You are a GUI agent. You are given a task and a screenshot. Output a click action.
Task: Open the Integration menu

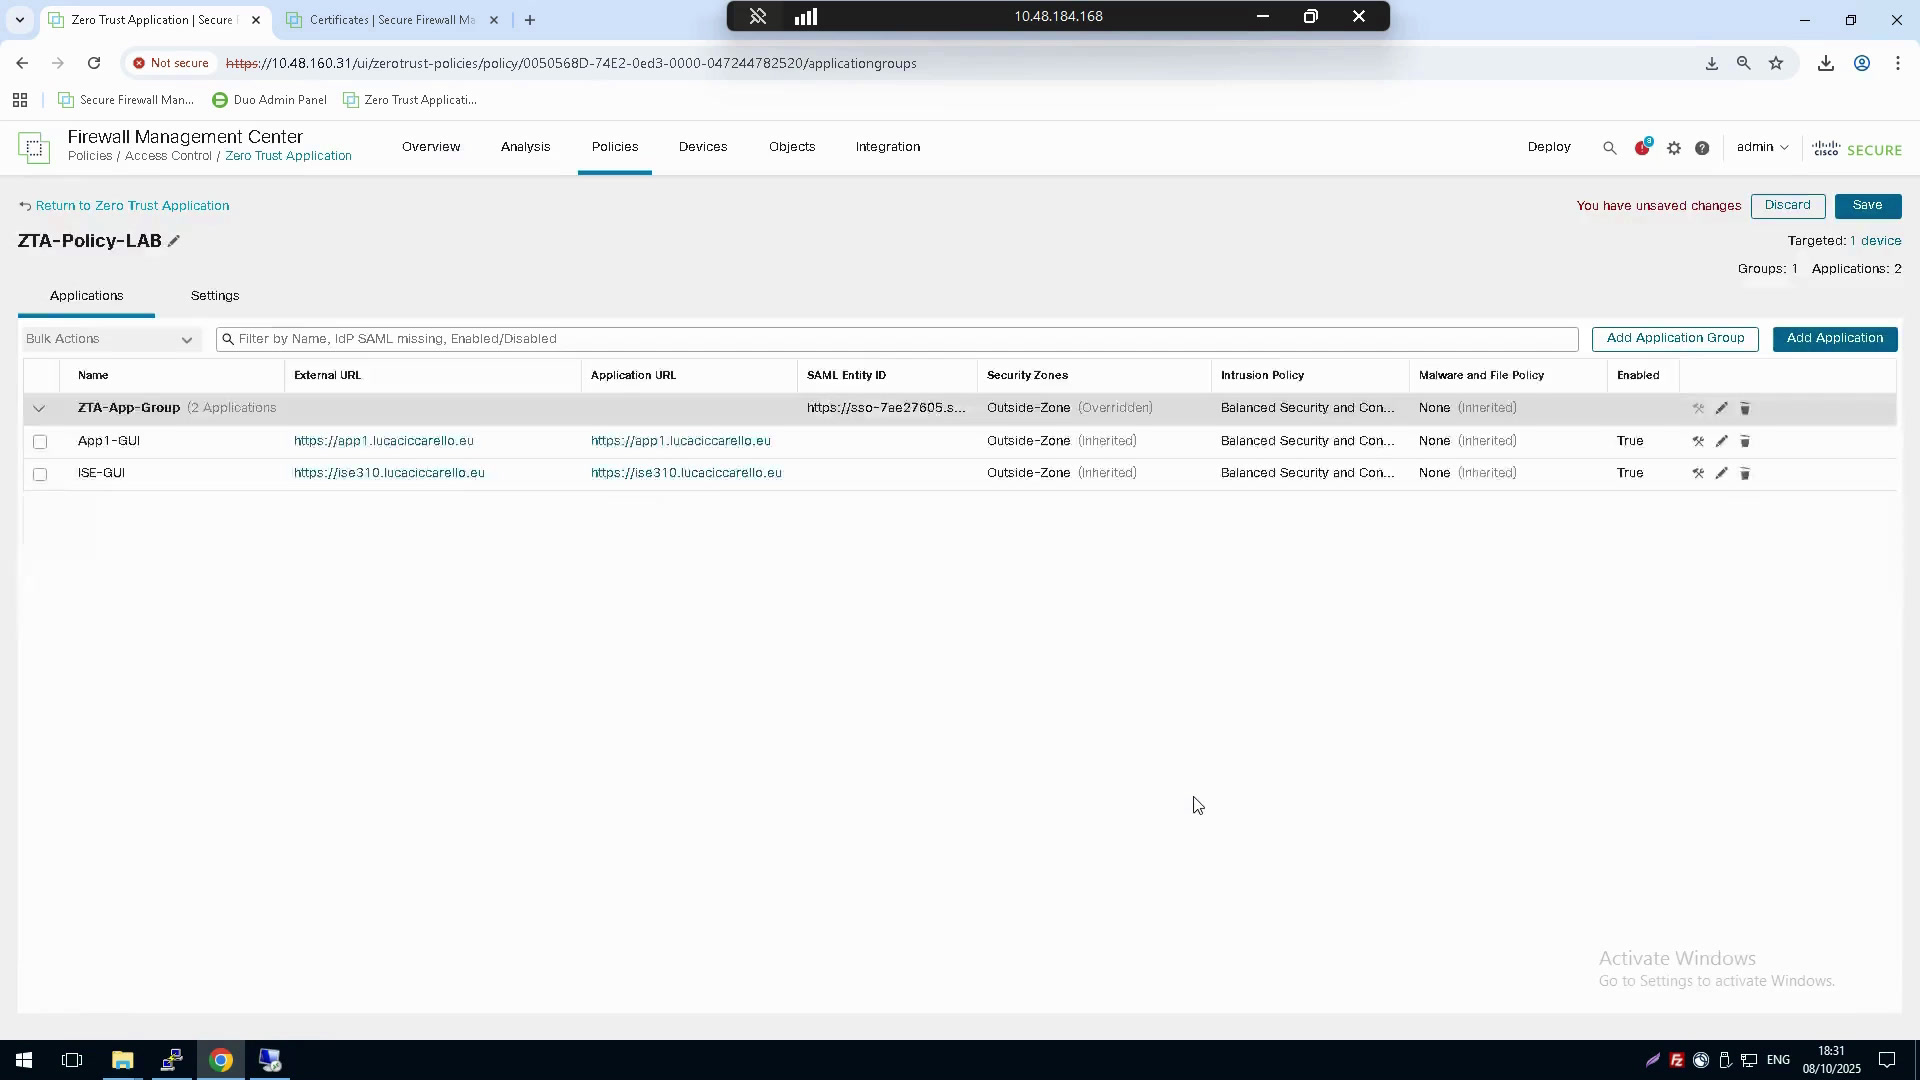pos(888,147)
